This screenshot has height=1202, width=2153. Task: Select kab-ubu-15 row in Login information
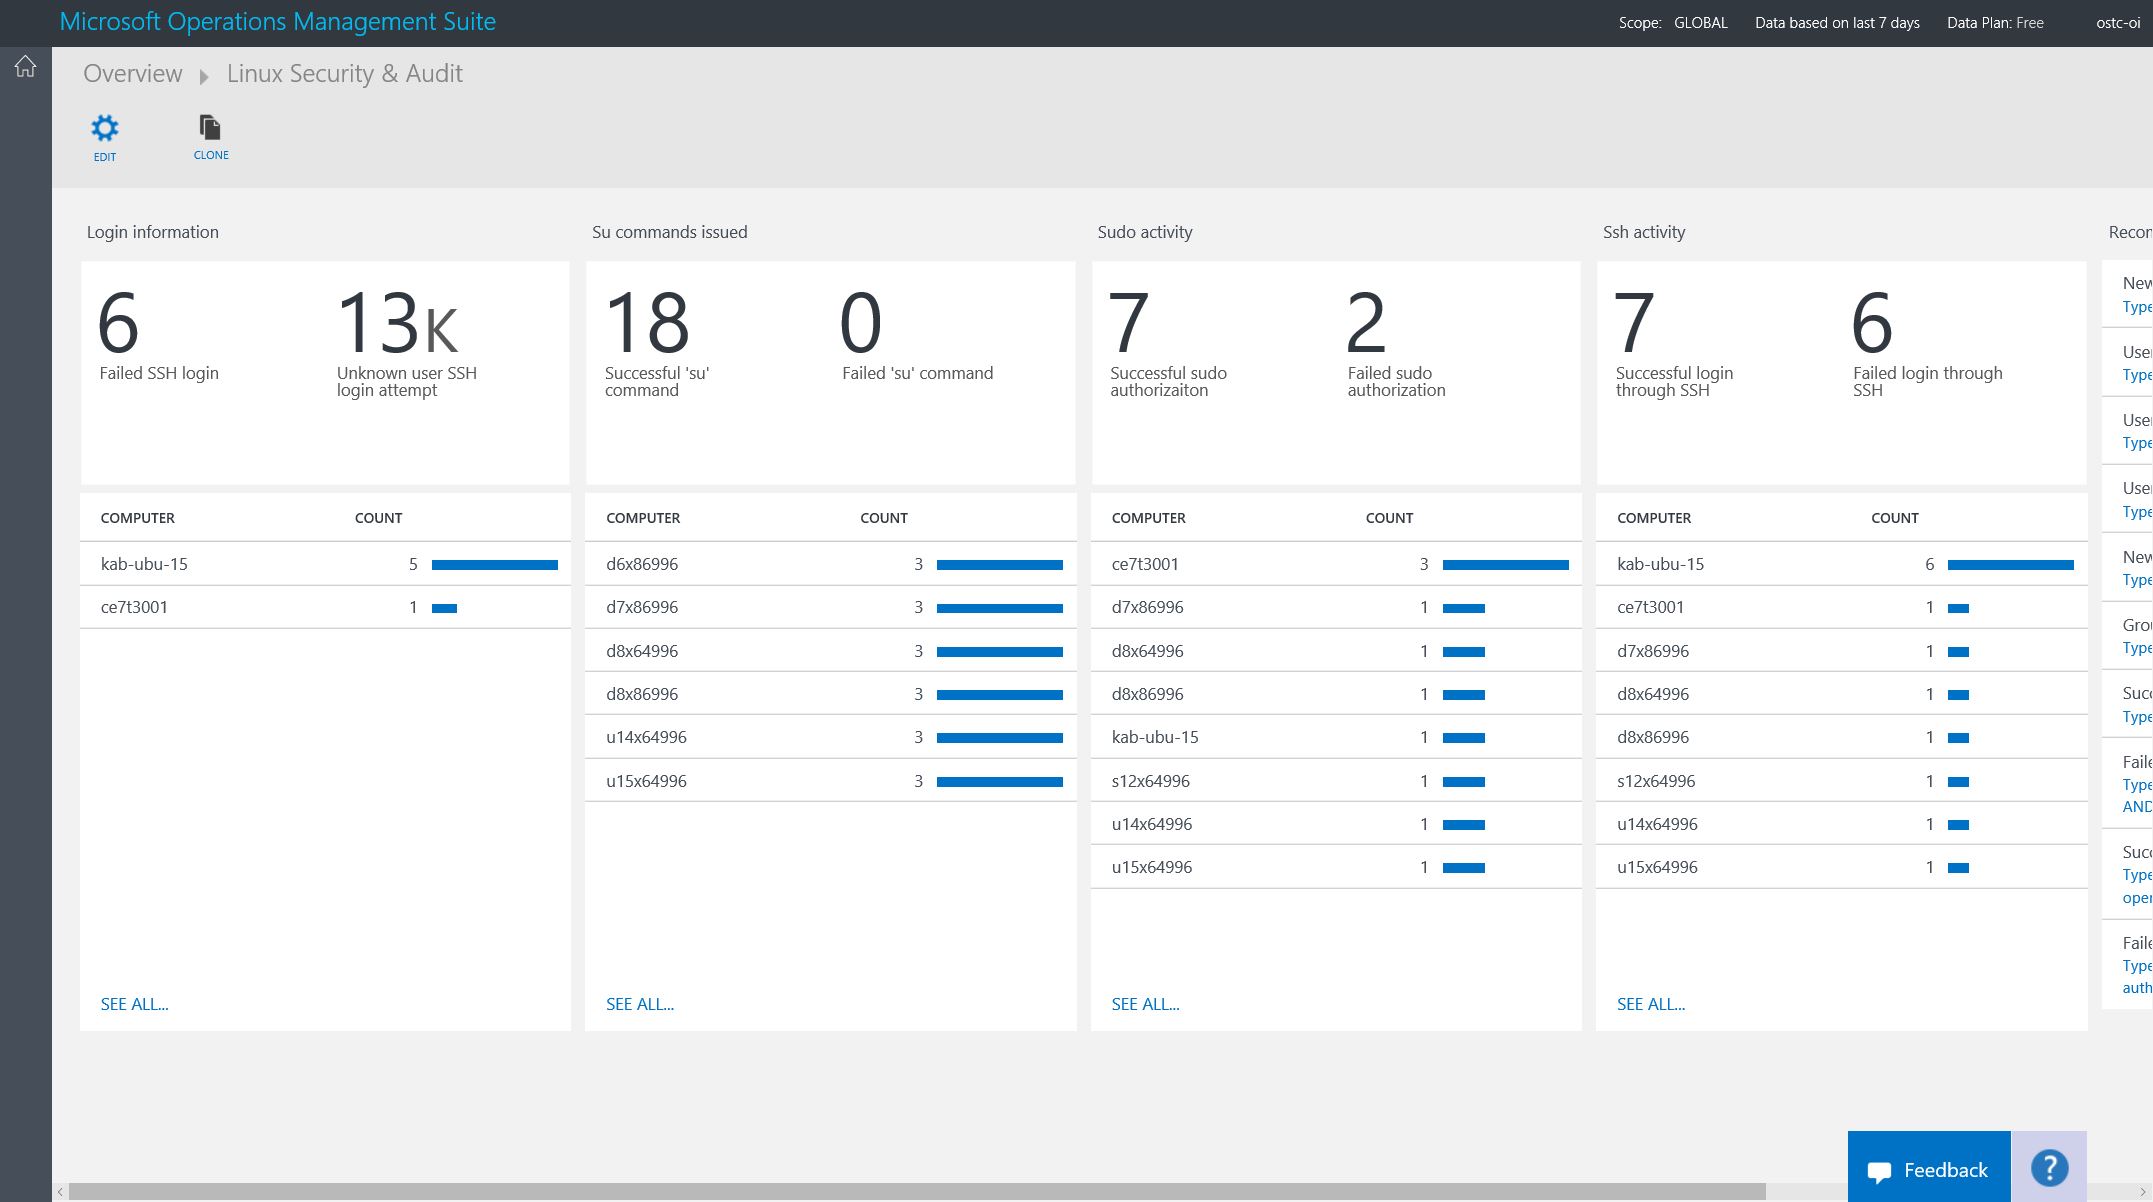coord(325,564)
